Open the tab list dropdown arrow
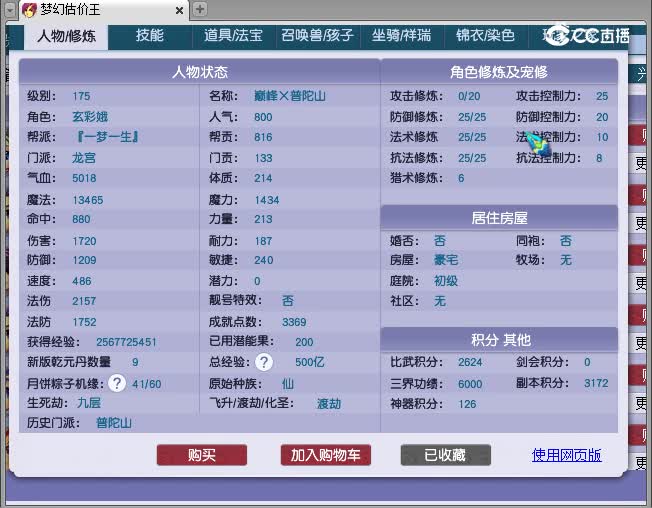The width and height of the screenshot is (652, 508). click(10, 10)
